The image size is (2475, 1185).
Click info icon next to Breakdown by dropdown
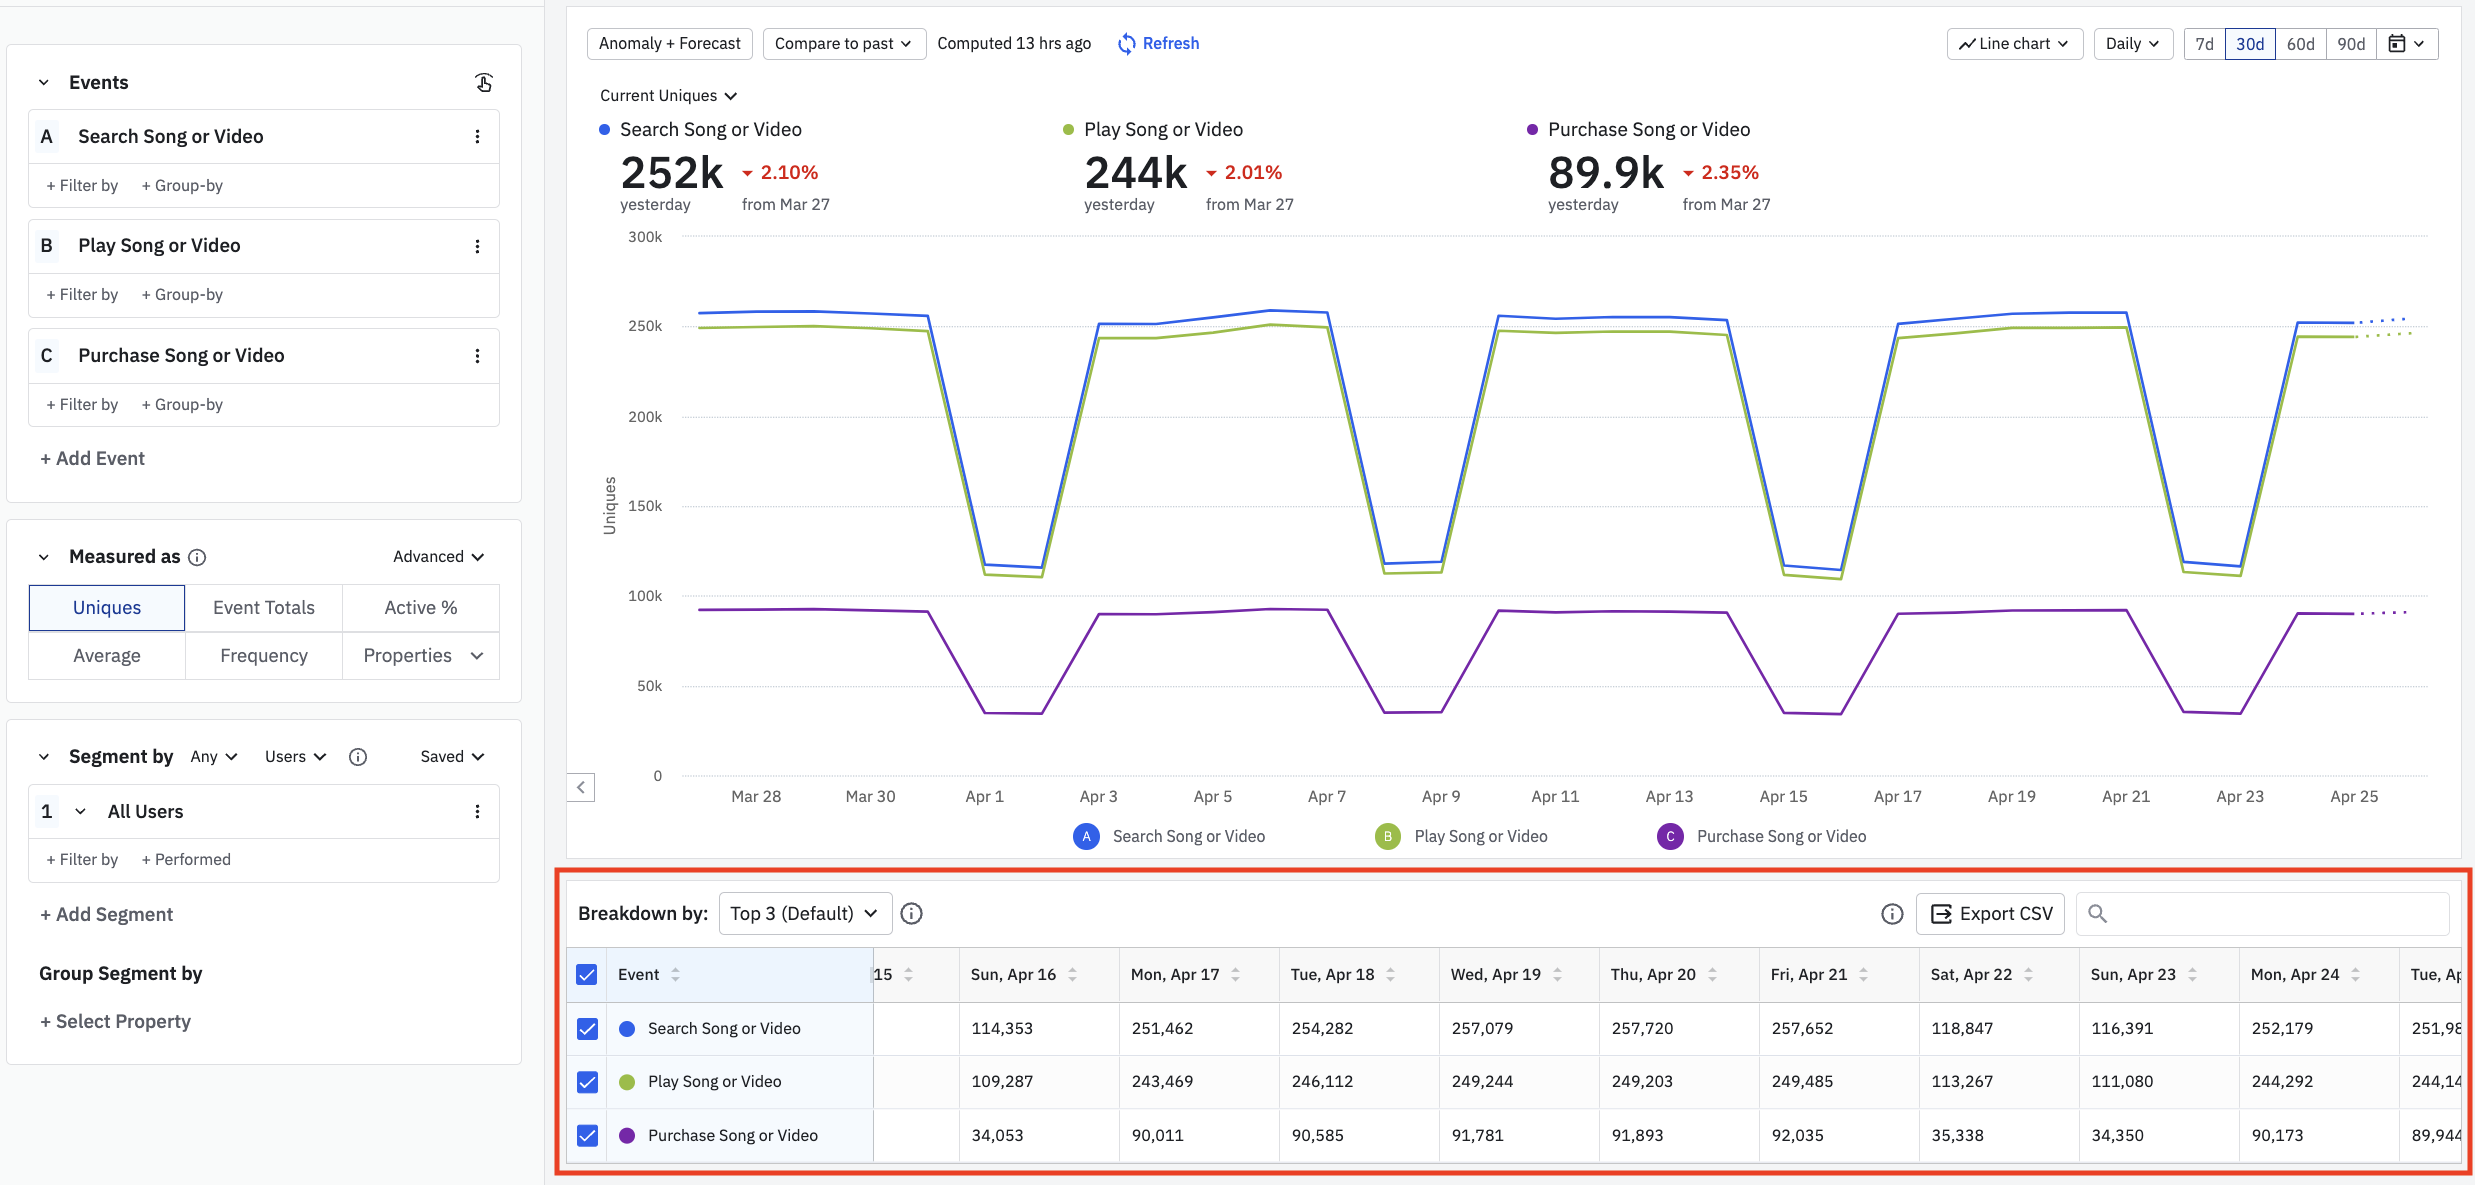click(x=911, y=914)
